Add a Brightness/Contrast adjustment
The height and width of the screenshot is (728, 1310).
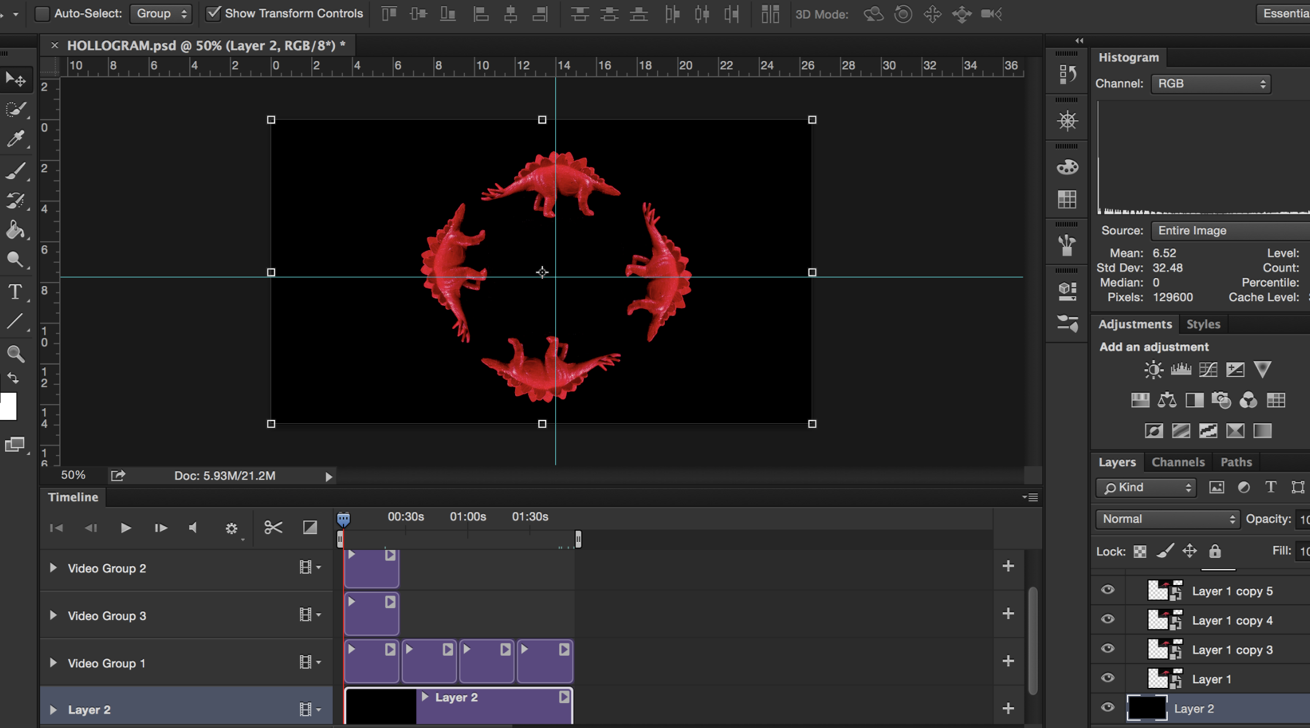pos(1153,370)
